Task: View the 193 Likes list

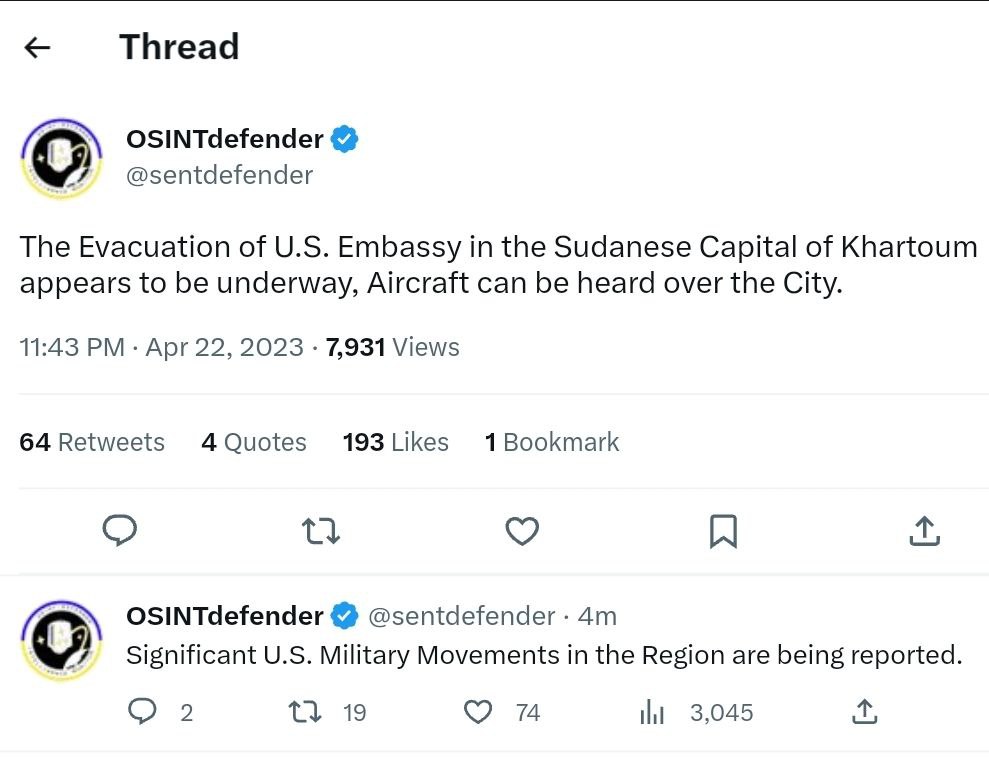Action: coord(395,442)
